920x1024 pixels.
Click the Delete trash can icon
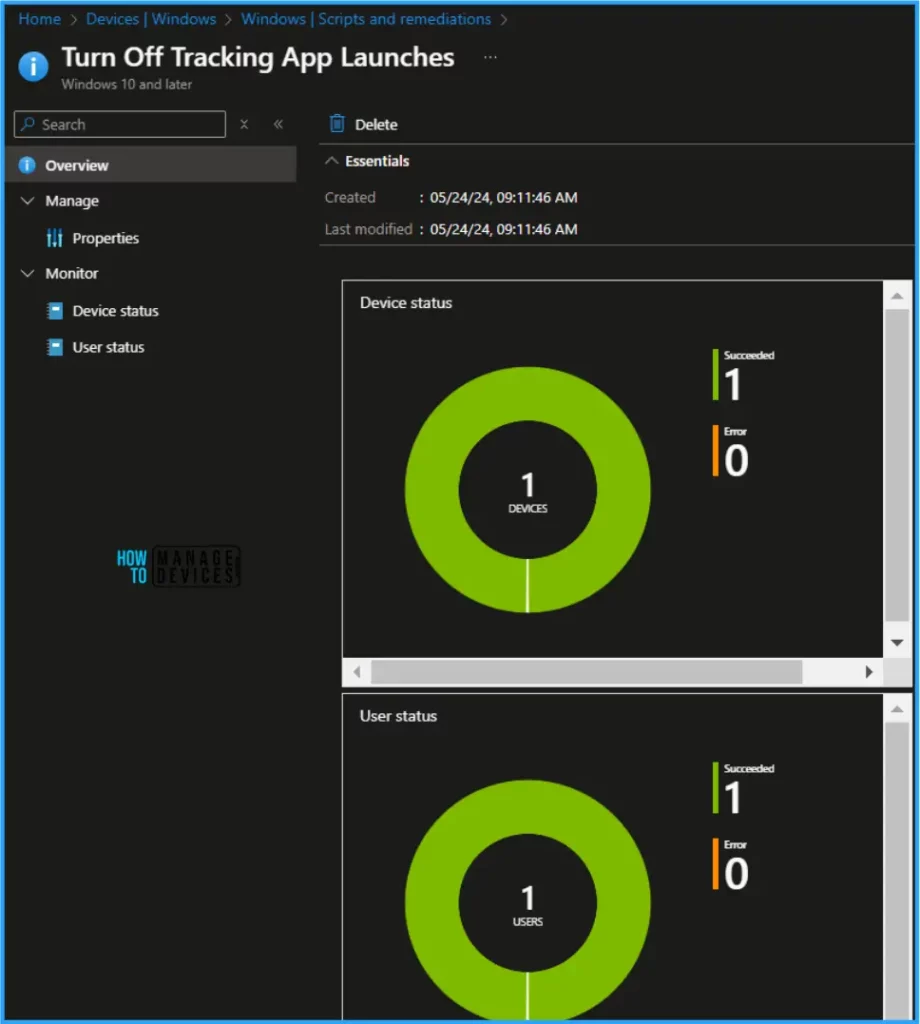[x=337, y=123]
